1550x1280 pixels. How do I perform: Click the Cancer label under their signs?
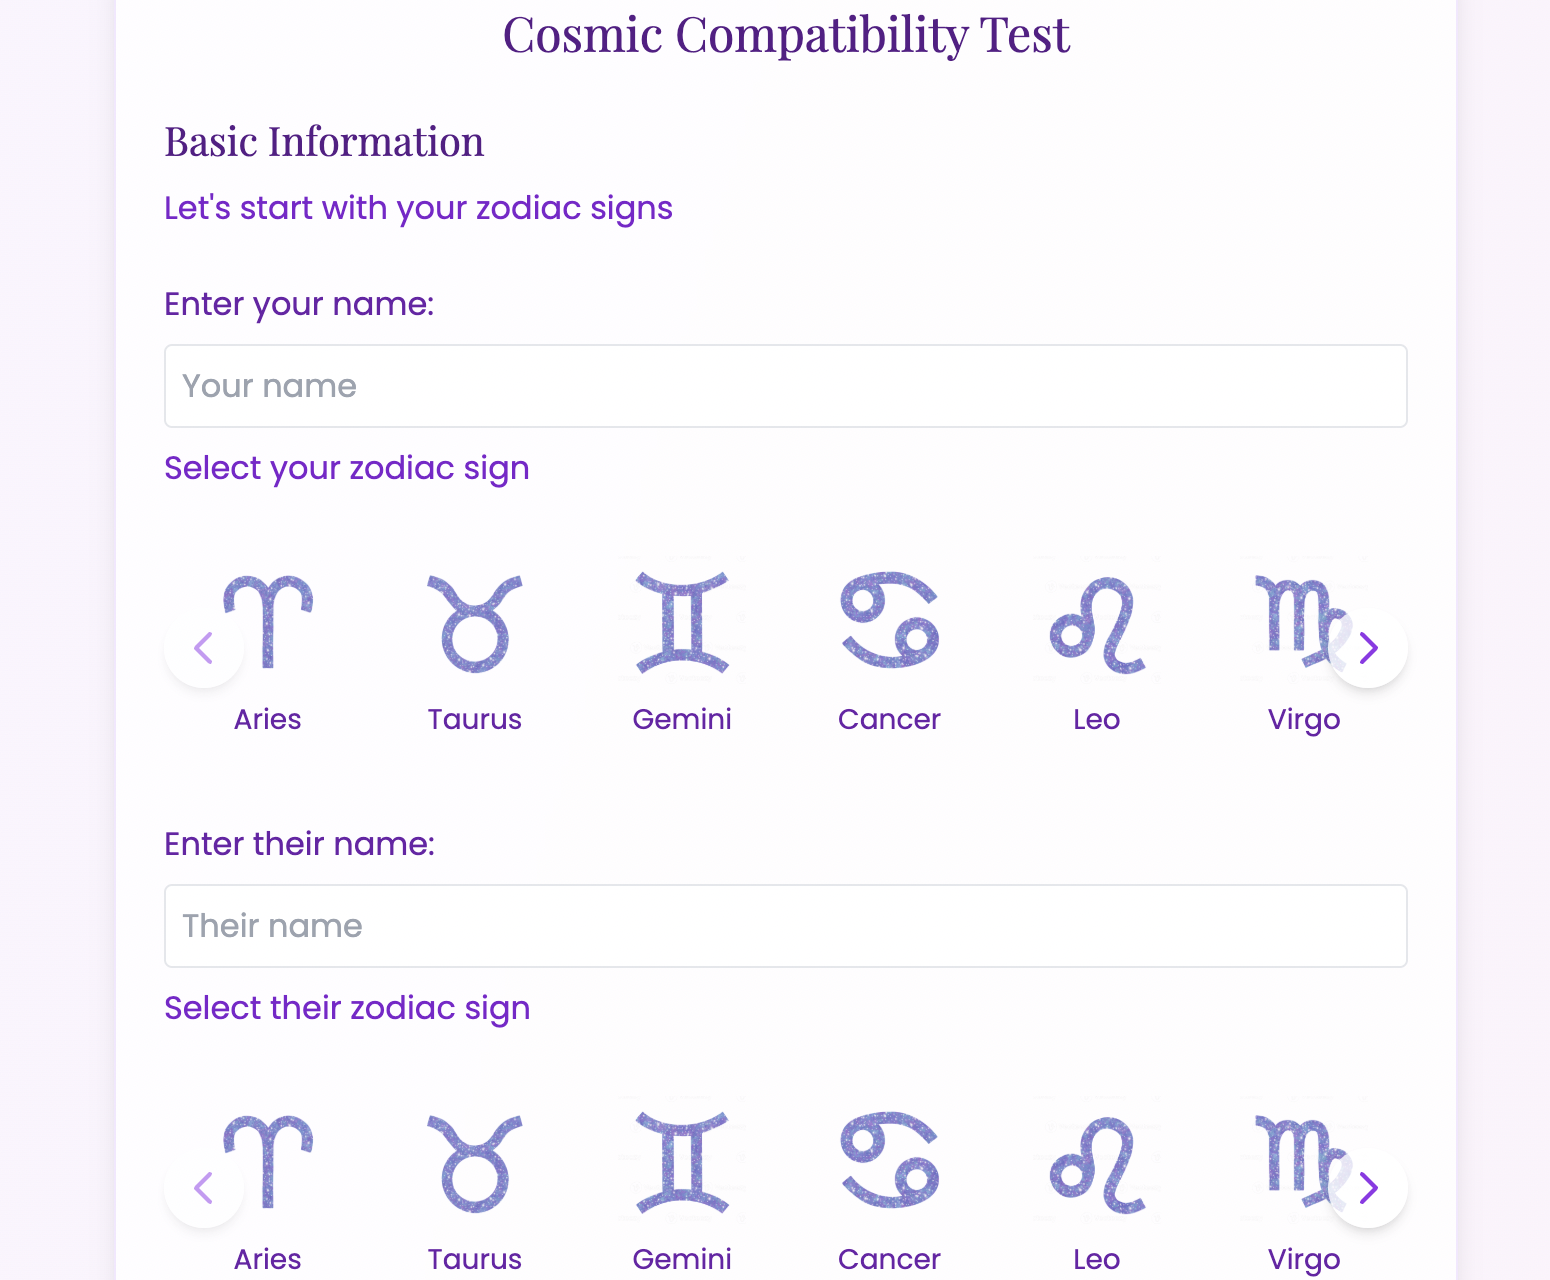890,1259
